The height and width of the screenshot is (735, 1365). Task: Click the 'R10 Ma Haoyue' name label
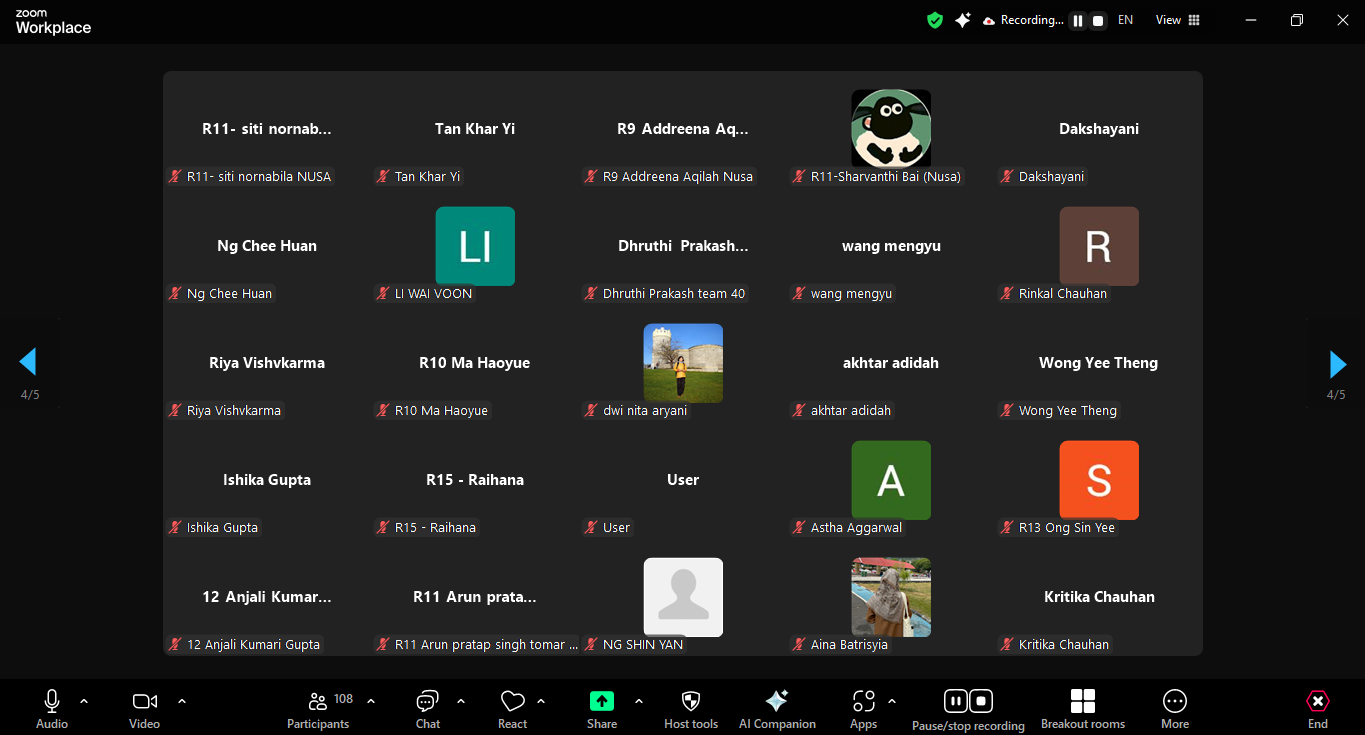coord(441,410)
